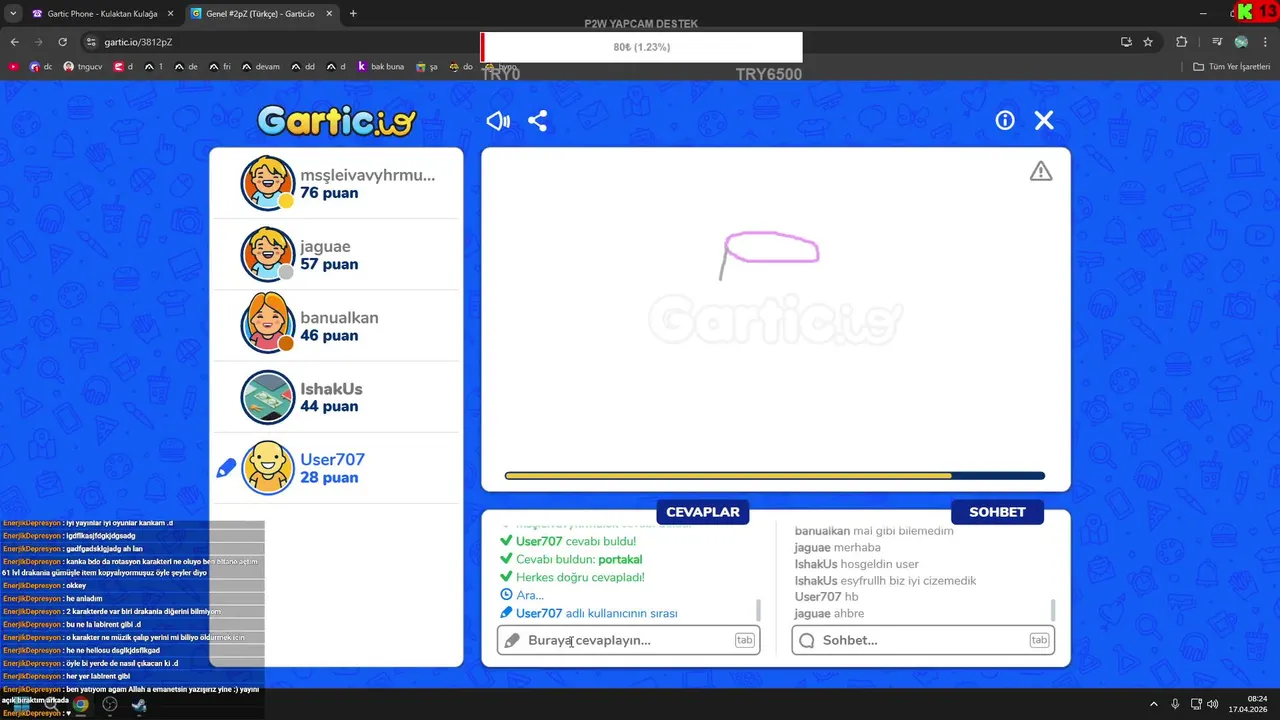Click 'User707 adlı kullanıcının sırası' message
Image resolution: width=1280 pixels, height=720 pixels.
(597, 613)
